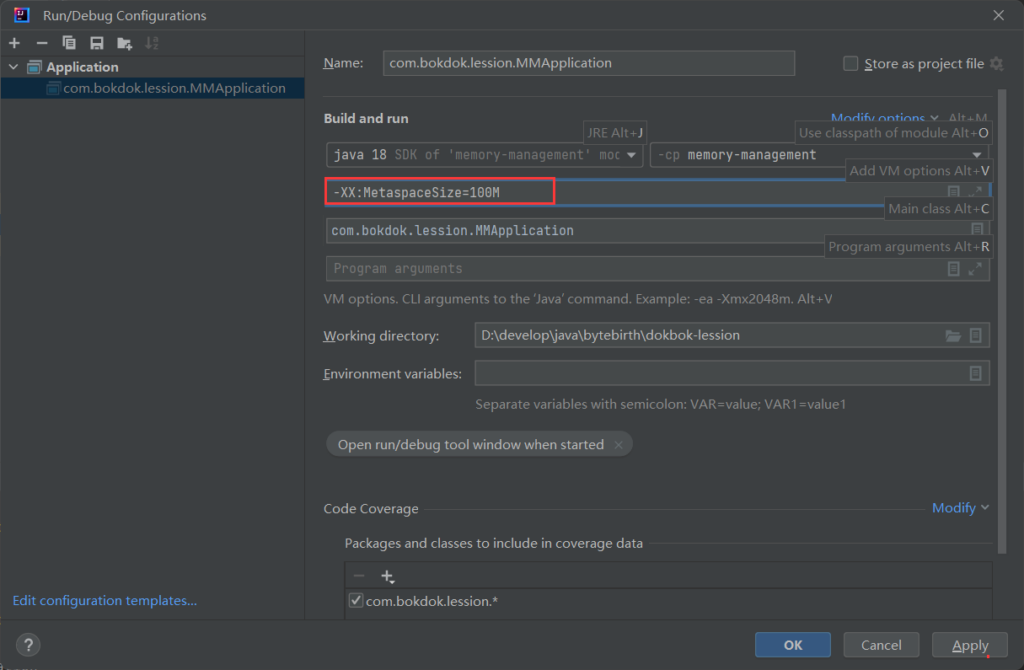Confirm with the OK button
This screenshot has width=1024, height=670.
point(793,645)
